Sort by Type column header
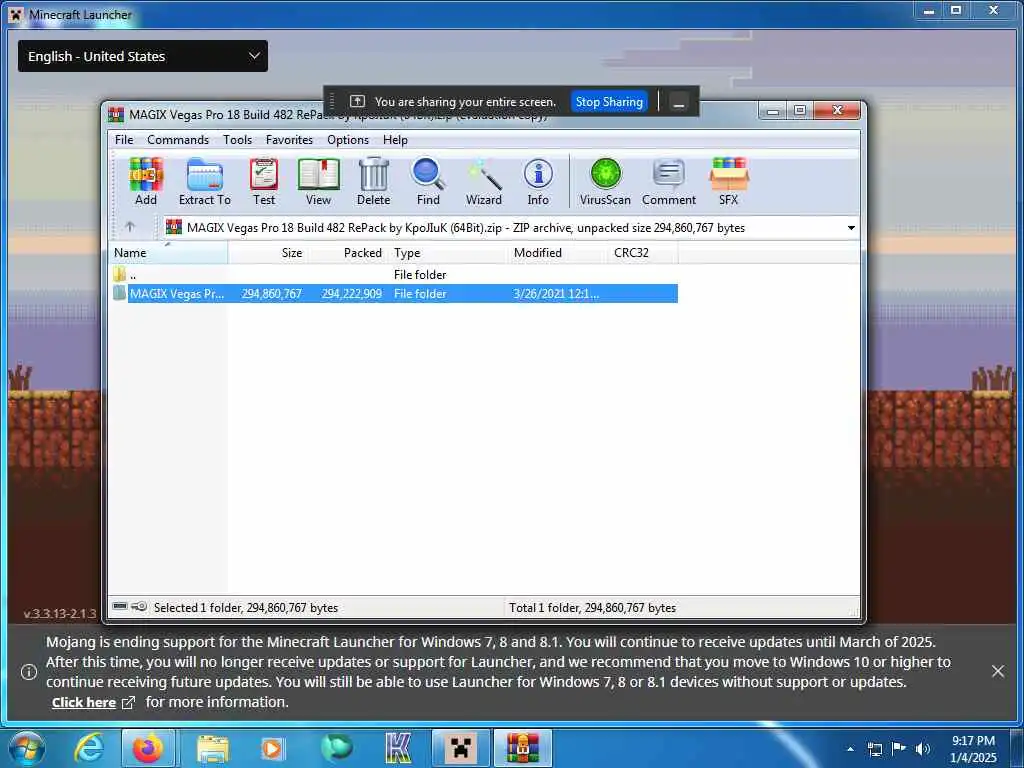This screenshot has height=768, width=1024. click(448, 253)
